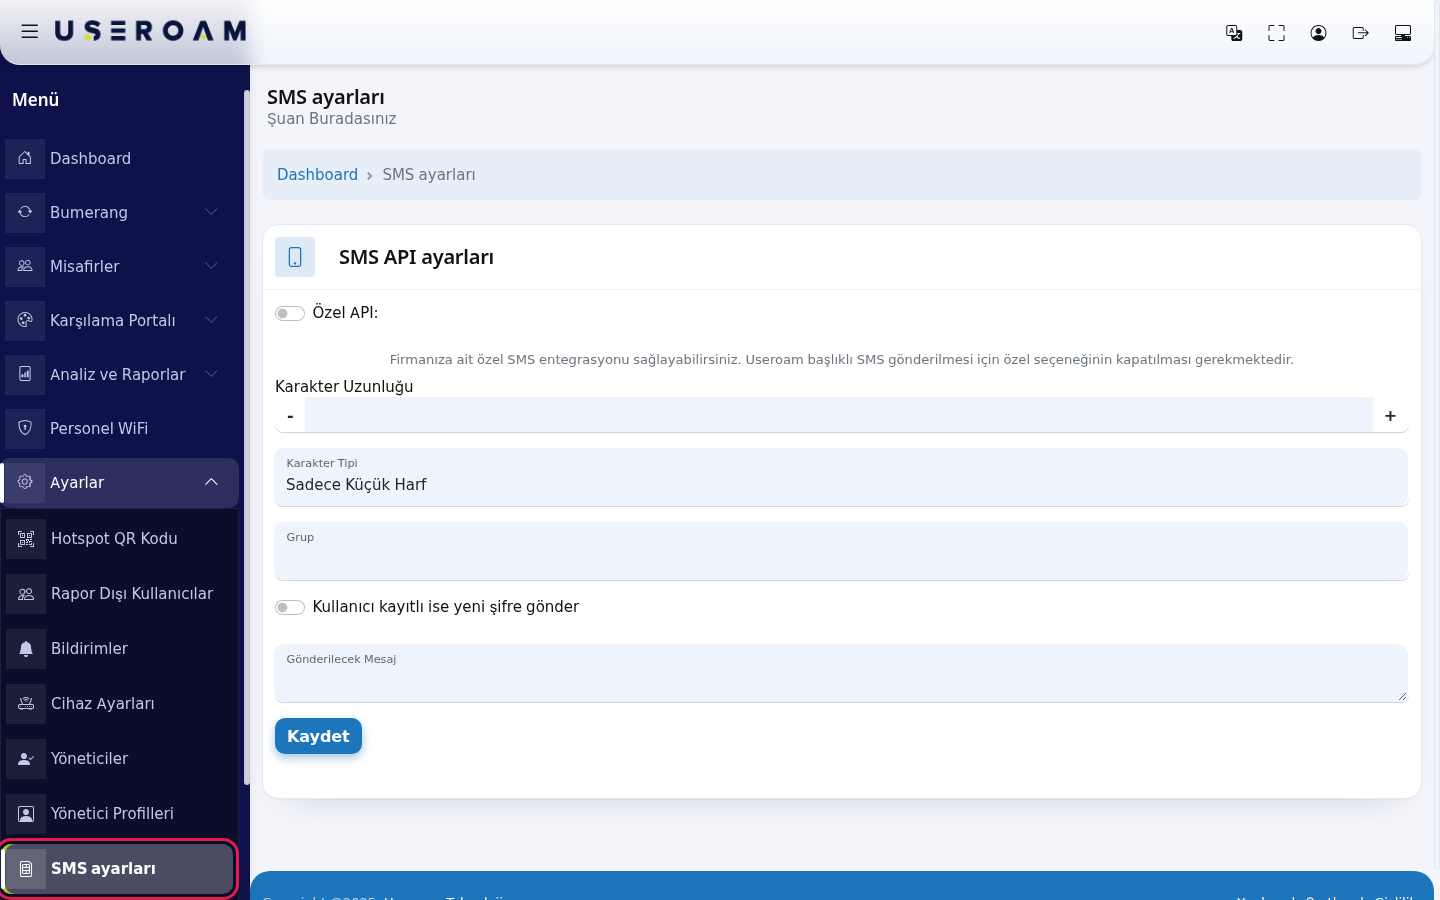Increase Karakter Uzunluğu with plus button
This screenshot has width=1440, height=900.
(x=1390, y=415)
